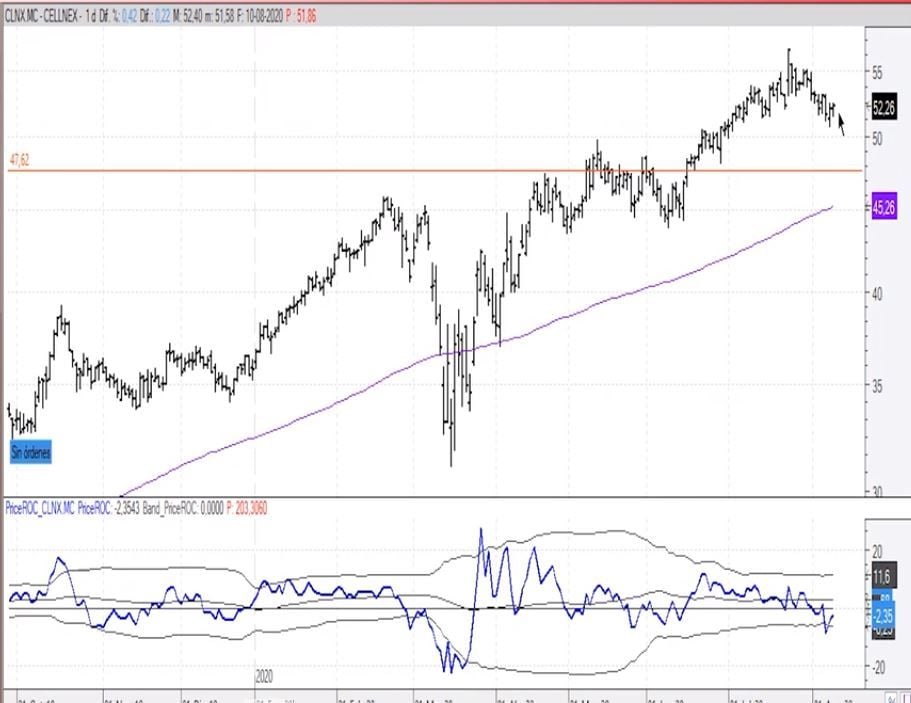Click the orange 47,62 level label
This screenshot has height=703, width=911.
[x=20, y=160]
